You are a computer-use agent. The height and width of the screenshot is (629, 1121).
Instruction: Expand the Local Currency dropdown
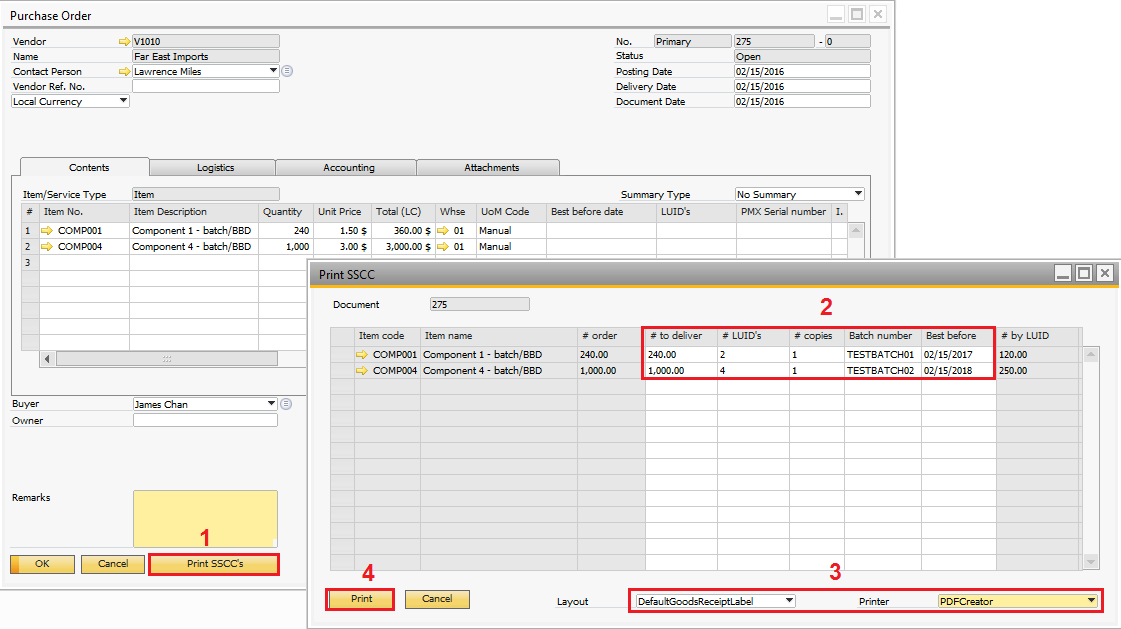tap(123, 101)
